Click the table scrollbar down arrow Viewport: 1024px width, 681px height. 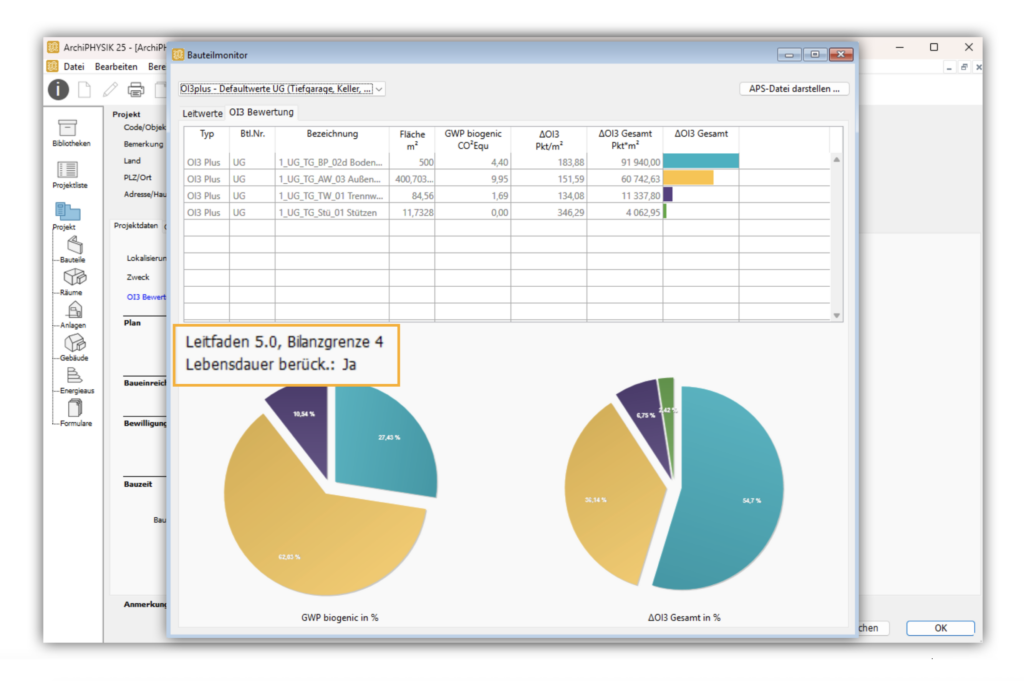point(837,316)
